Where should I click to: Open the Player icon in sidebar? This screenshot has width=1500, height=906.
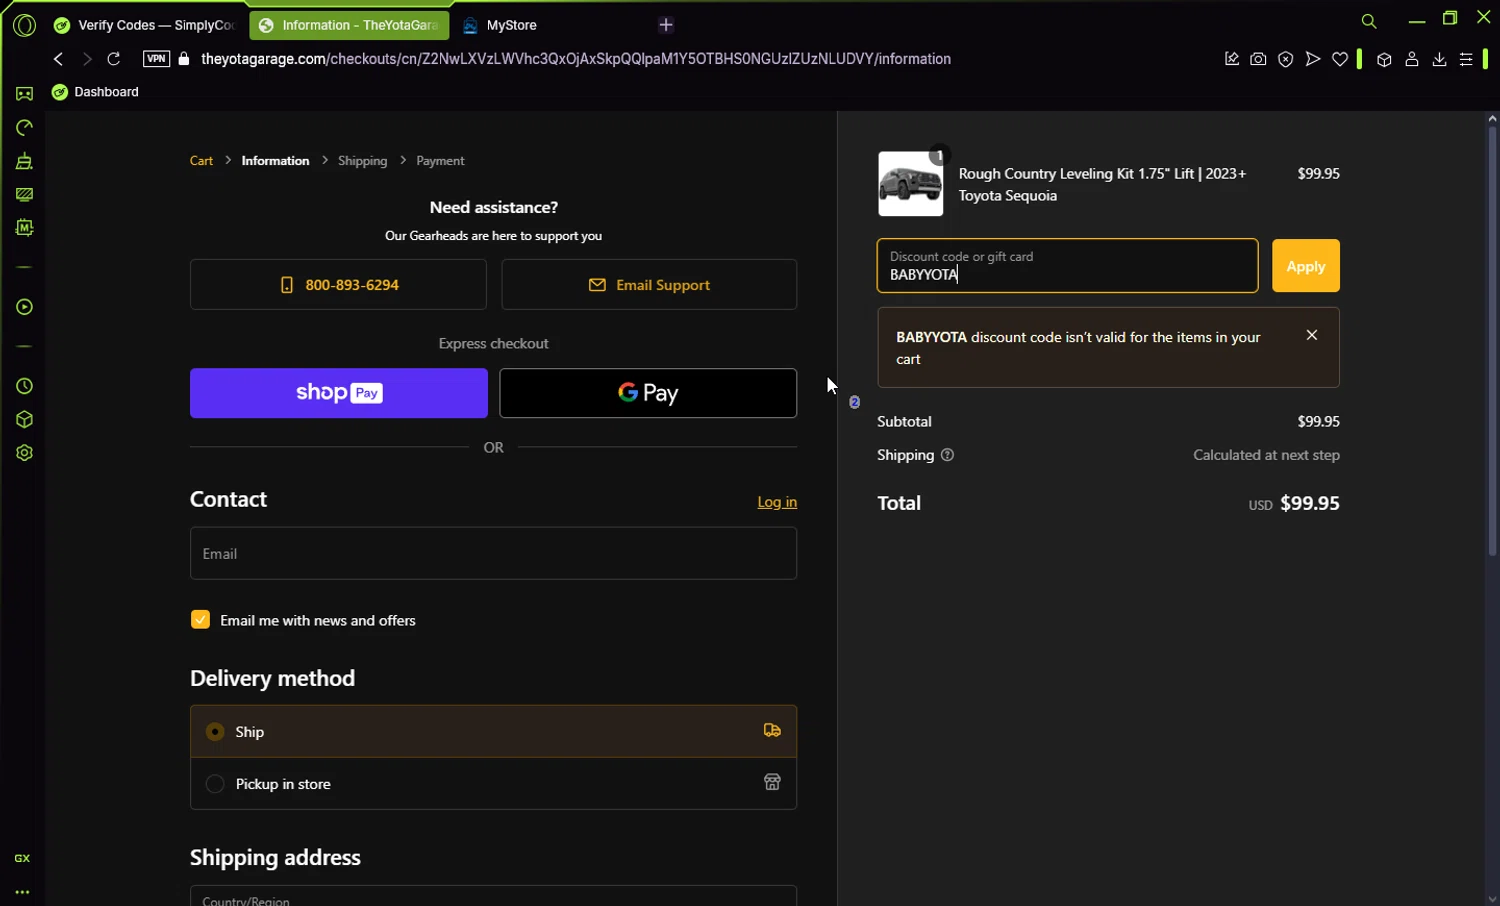pos(24,307)
